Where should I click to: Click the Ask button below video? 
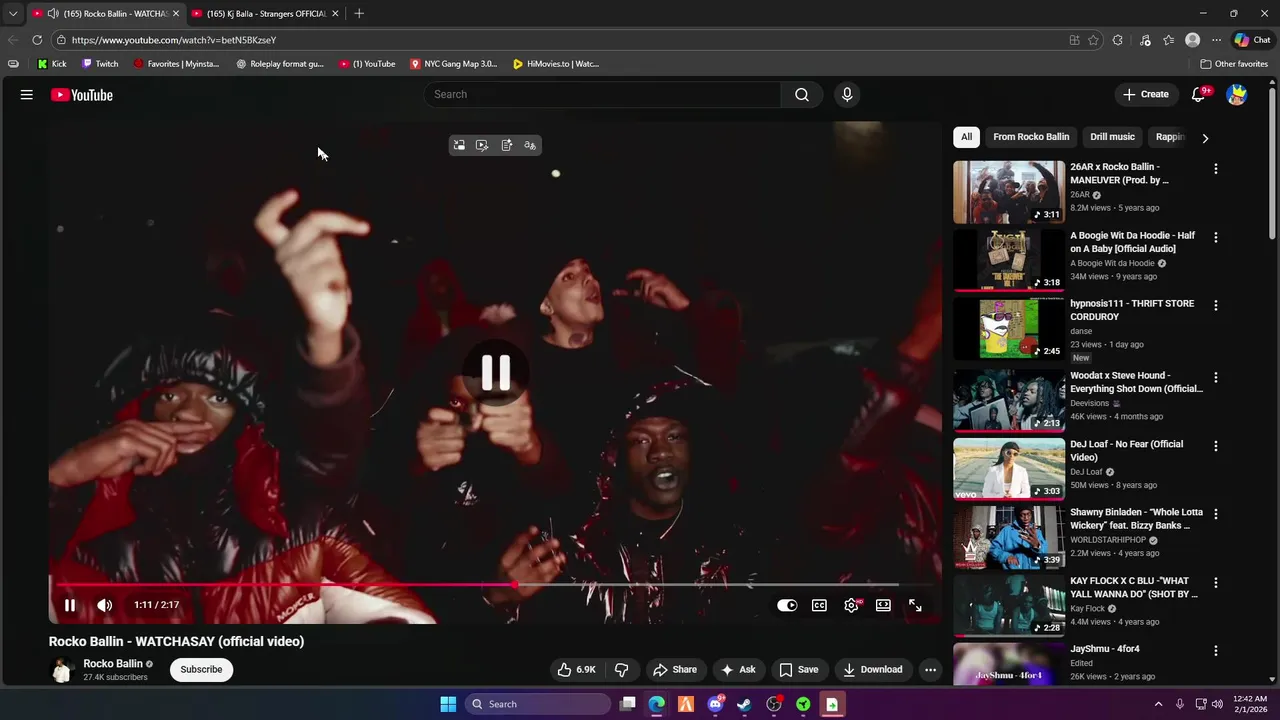(x=738, y=670)
